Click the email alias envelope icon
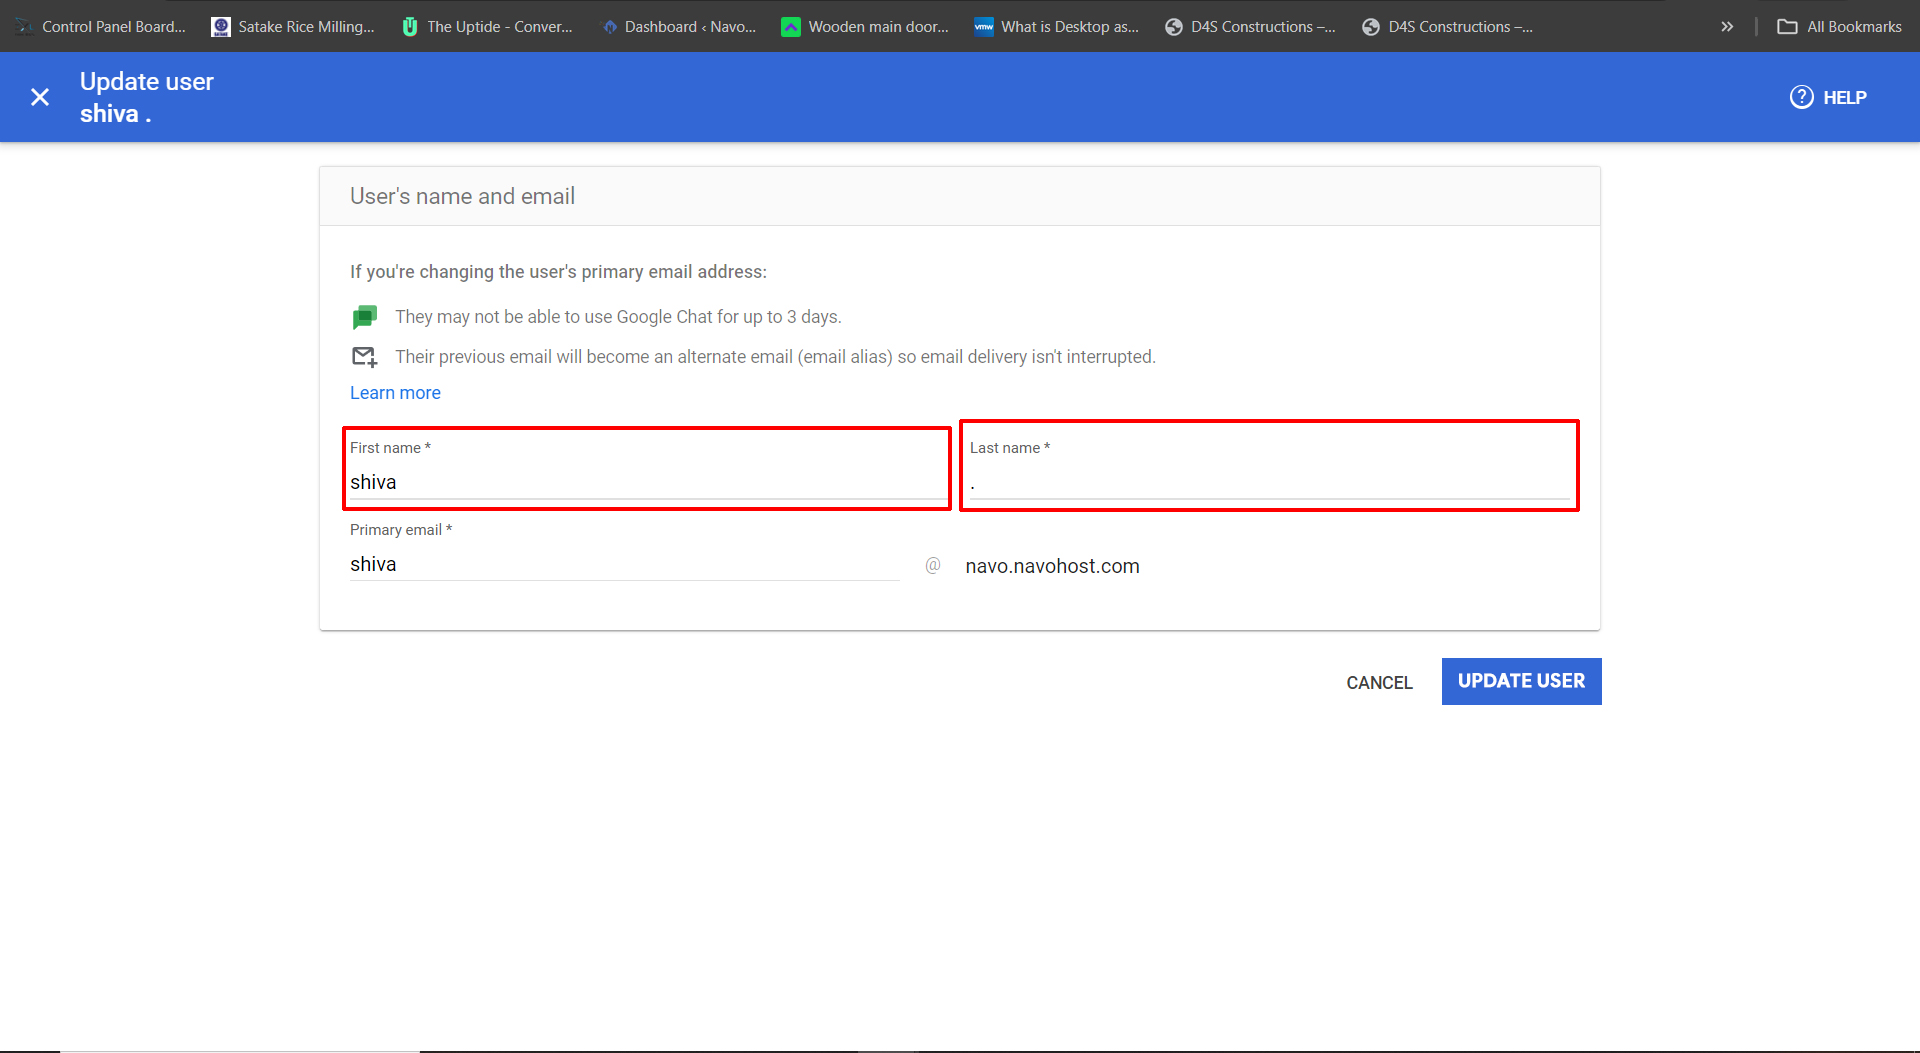The width and height of the screenshot is (1920, 1053). (364, 357)
